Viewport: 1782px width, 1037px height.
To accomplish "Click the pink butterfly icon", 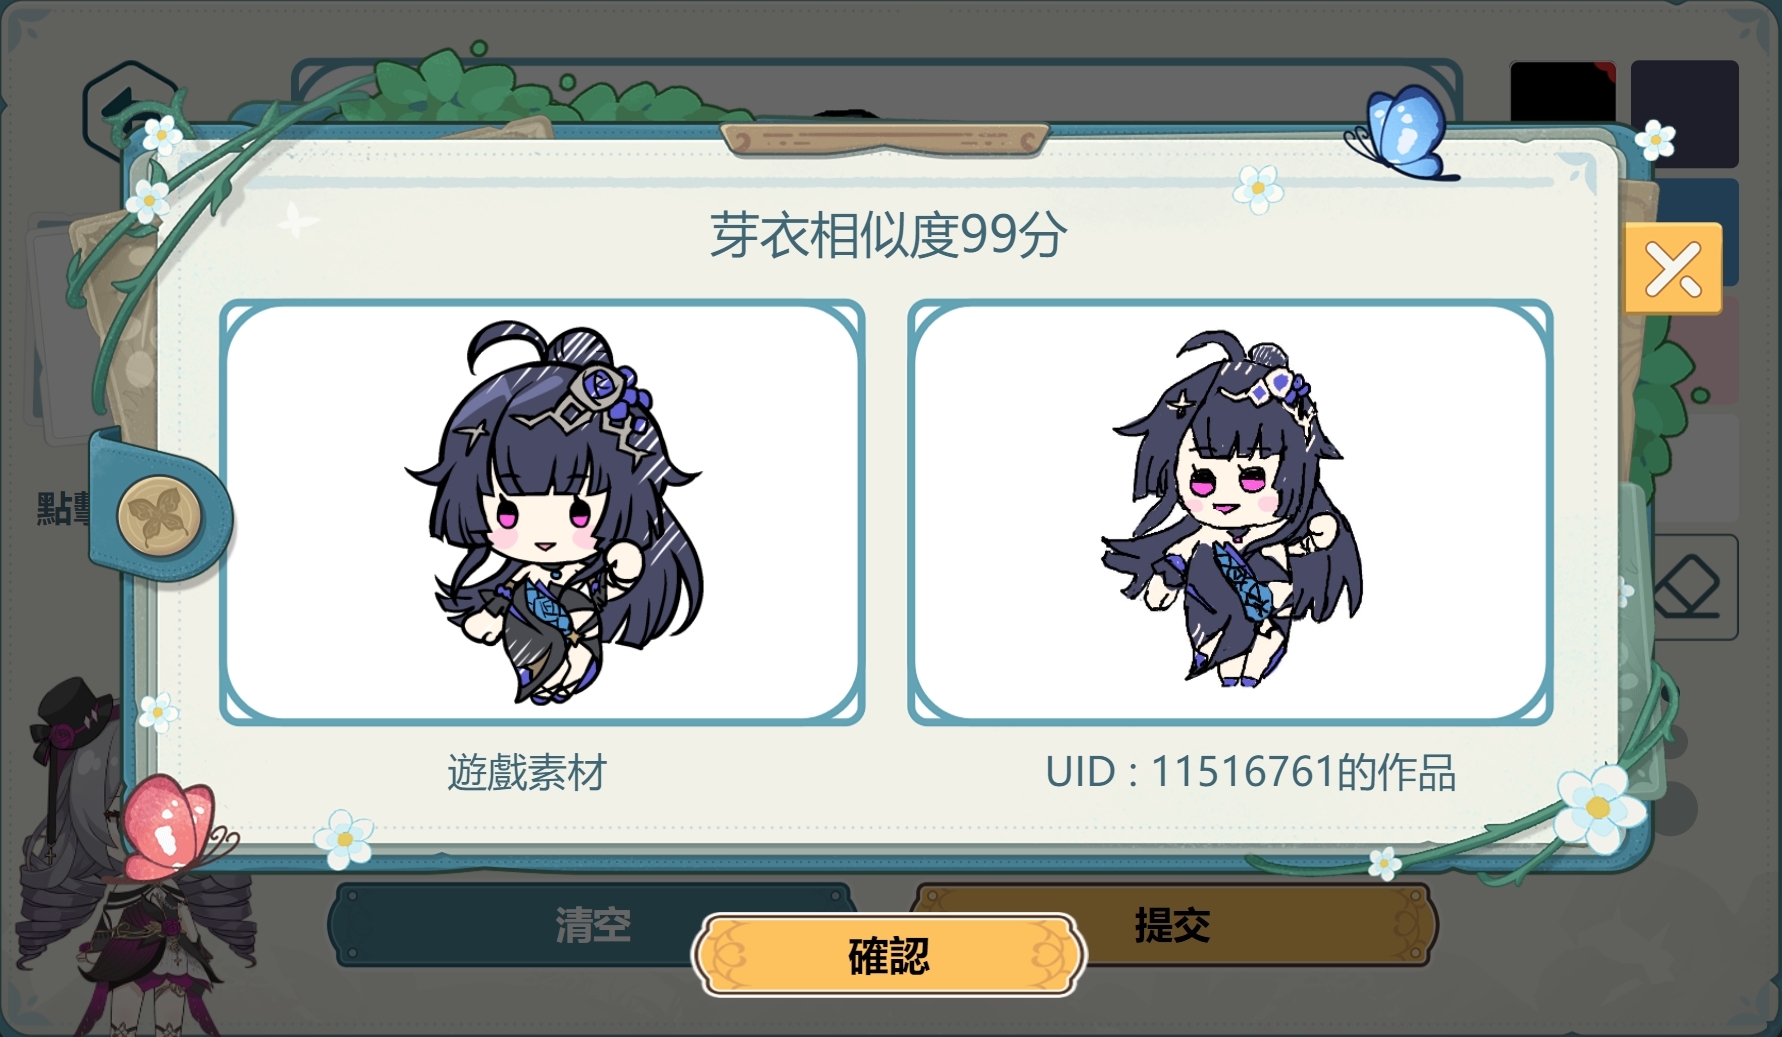I will pyautogui.click(x=170, y=826).
